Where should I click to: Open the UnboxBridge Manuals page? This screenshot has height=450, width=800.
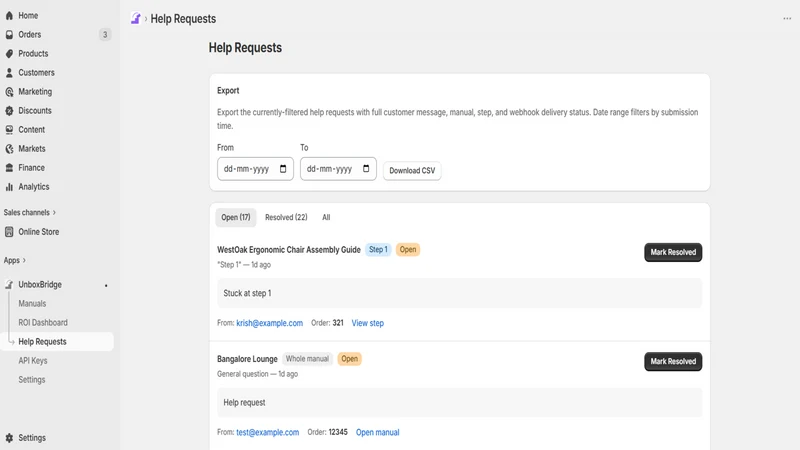point(32,304)
